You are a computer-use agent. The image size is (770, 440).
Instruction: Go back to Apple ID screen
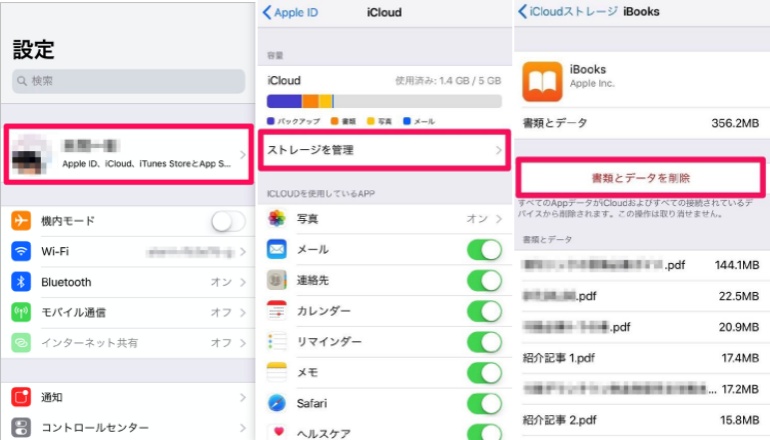tap(290, 12)
